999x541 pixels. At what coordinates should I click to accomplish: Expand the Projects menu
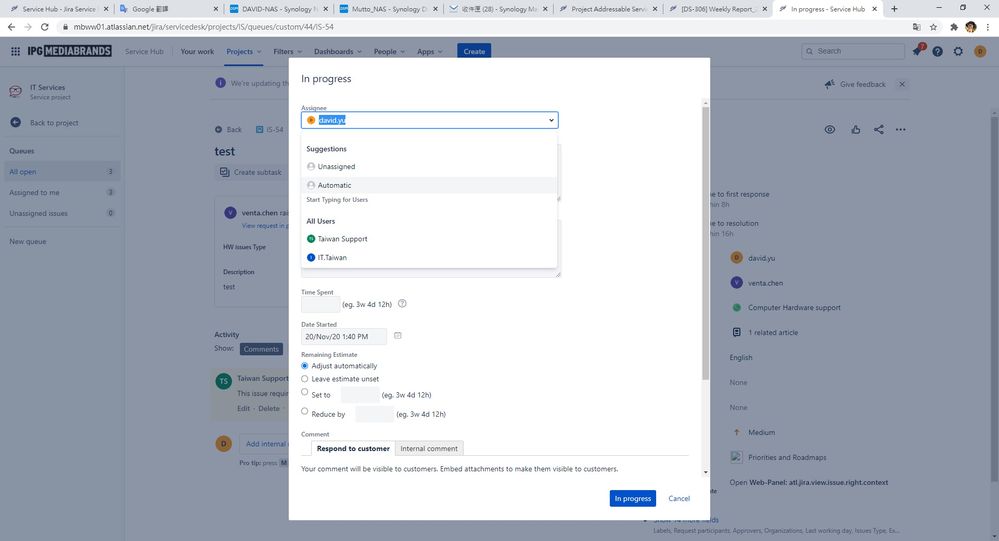click(244, 52)
